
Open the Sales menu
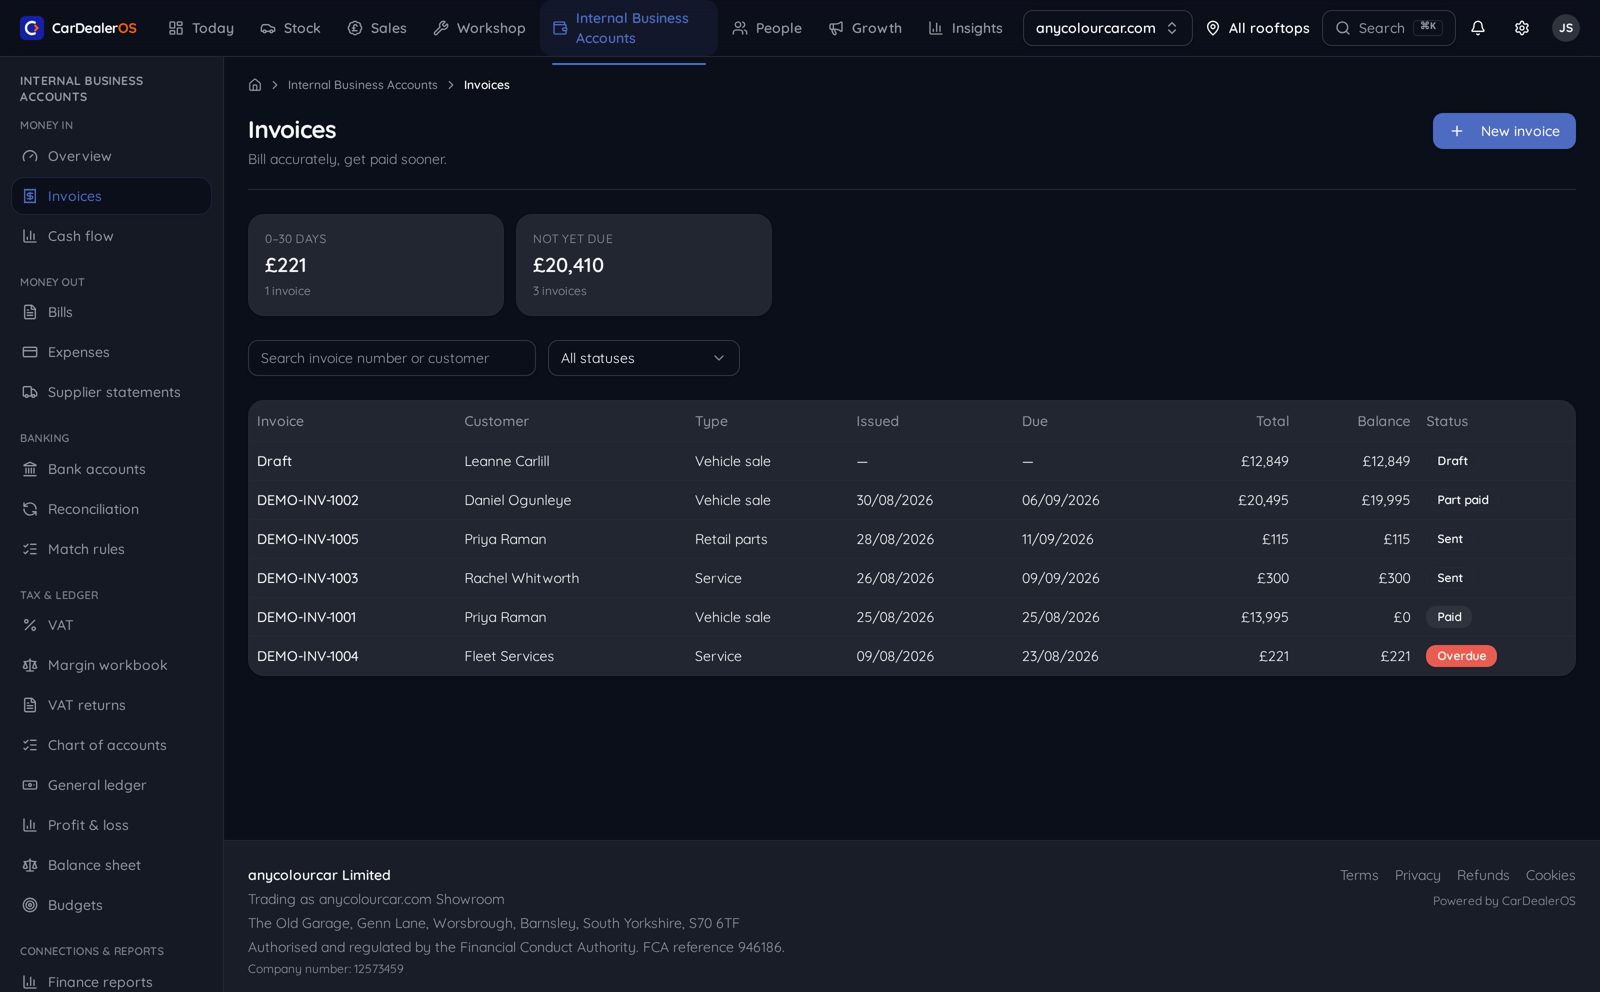coord(377,28)
